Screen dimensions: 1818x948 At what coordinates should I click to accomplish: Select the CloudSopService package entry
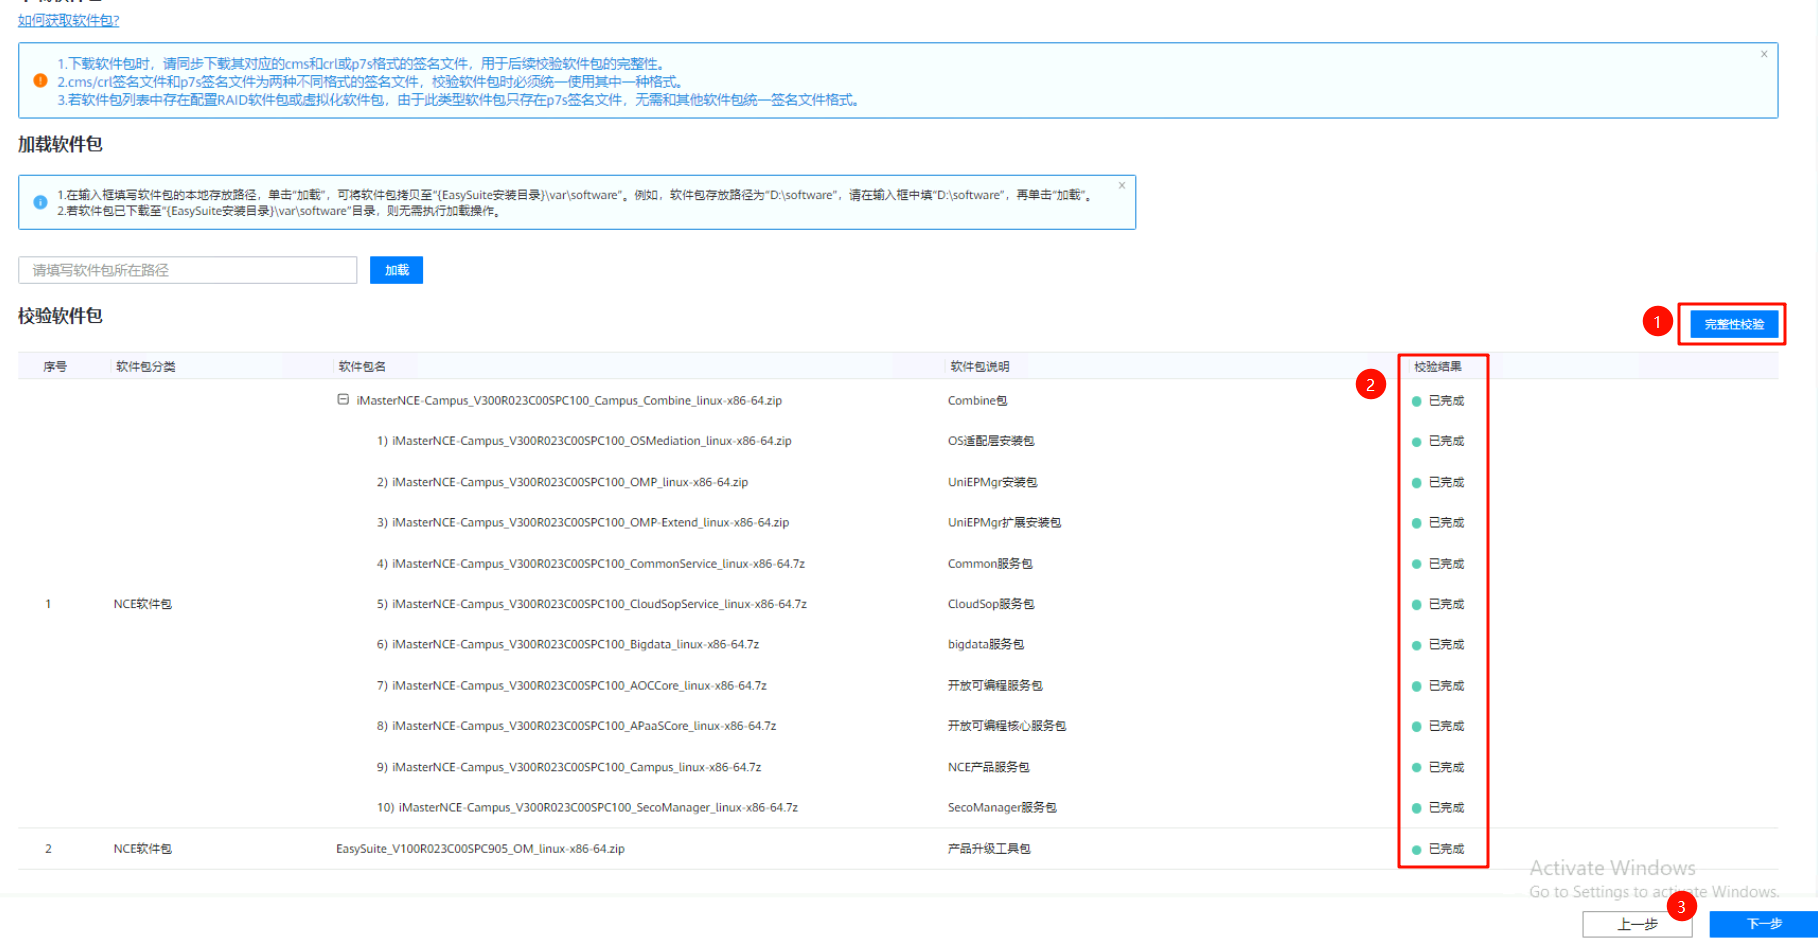(598, 604)
